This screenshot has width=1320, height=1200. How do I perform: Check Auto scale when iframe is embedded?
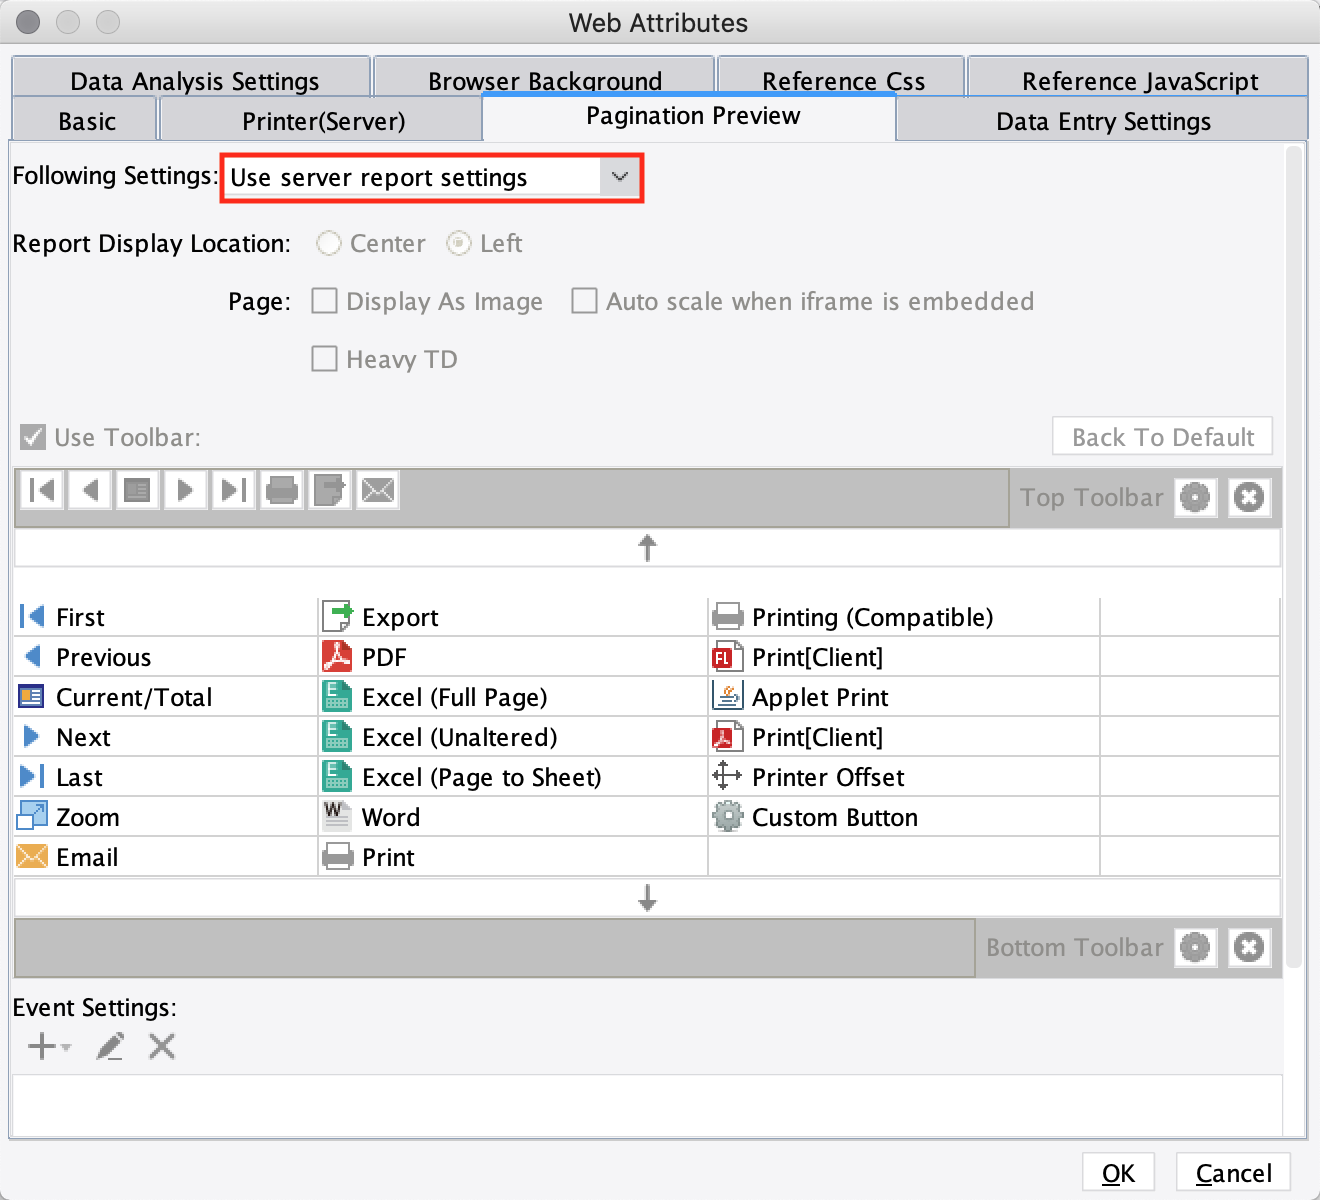pos(585,301)
